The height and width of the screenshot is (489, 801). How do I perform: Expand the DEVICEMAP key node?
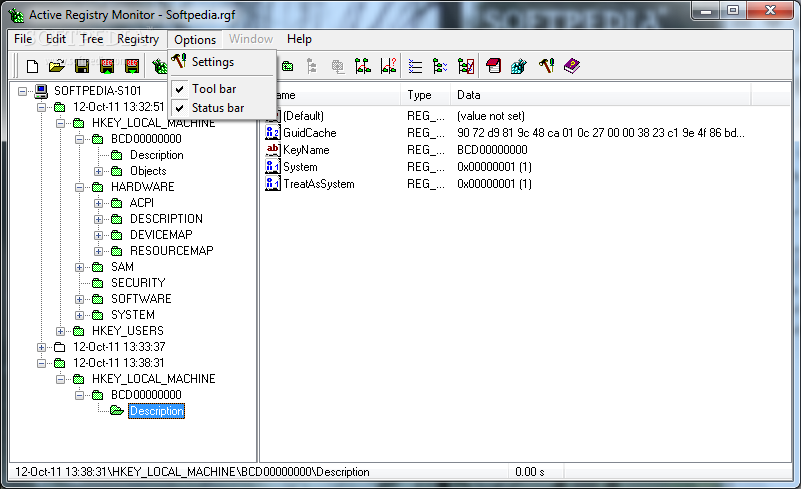99,235
